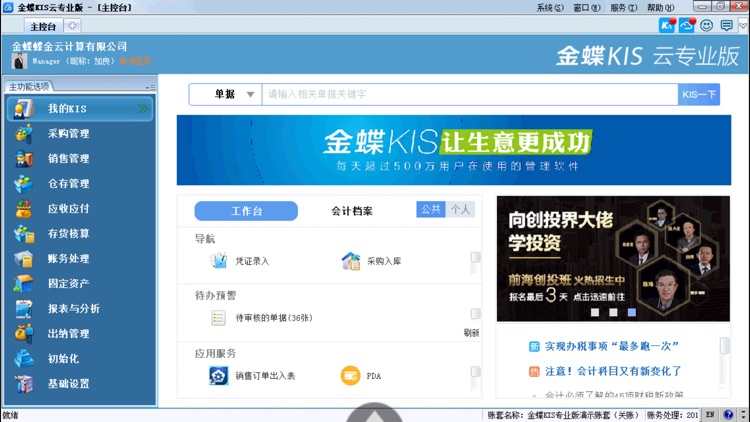Open news 注意！会计科目又有新变化了
750x422 pixels.
[x=613, y=371]
